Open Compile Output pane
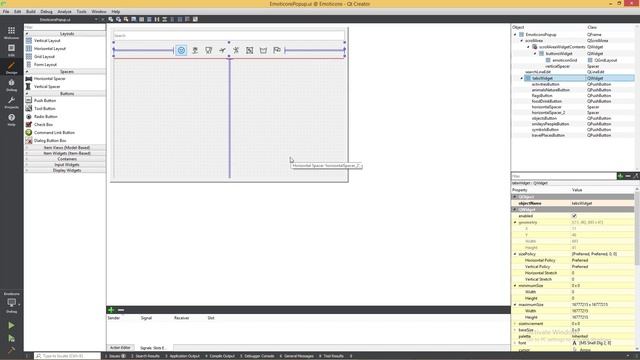Screen dimensions: 640x360 tap(220, 356)
